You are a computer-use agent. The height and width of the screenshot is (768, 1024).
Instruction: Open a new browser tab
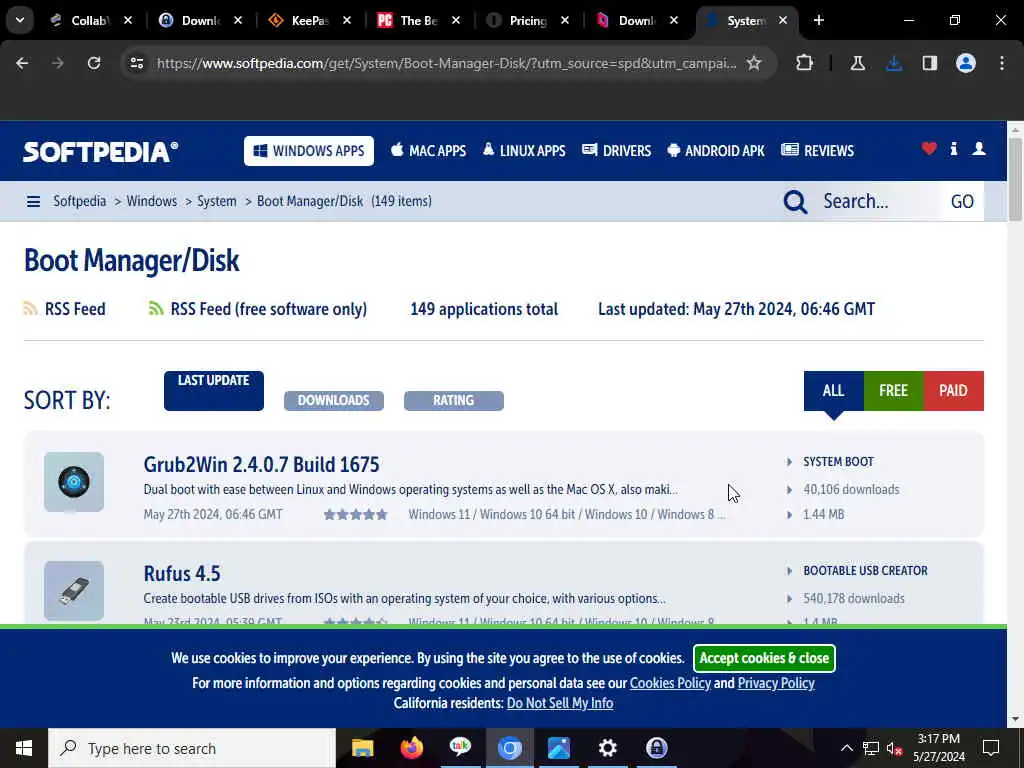(818, 20)
